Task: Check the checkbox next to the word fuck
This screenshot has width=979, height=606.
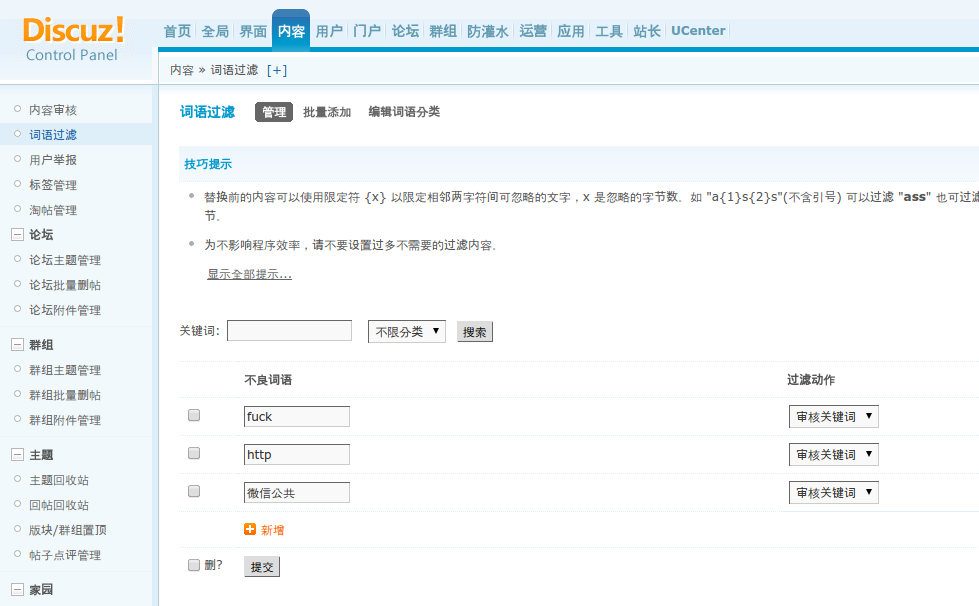Action: click(x=193, y=414)
